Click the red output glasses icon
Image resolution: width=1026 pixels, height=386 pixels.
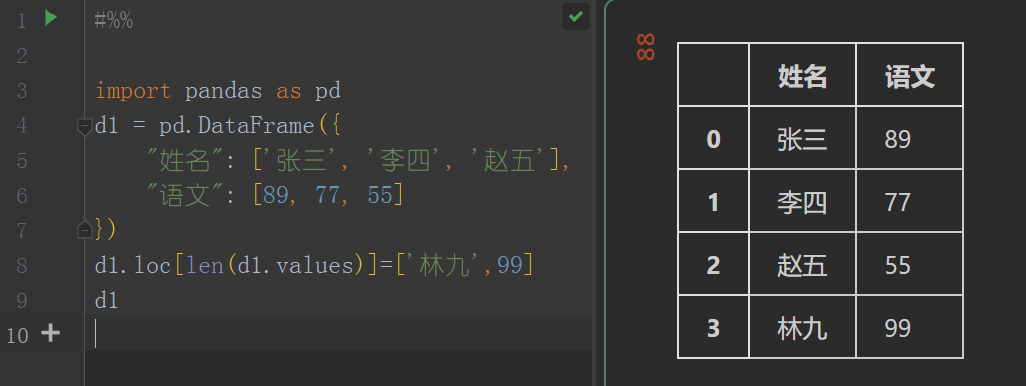tap(646, 47)
